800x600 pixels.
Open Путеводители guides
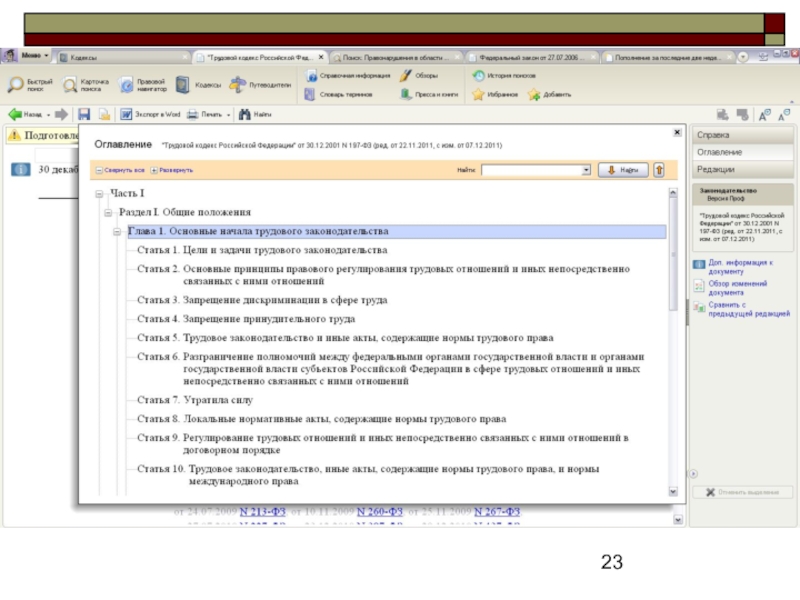point(260,85)
